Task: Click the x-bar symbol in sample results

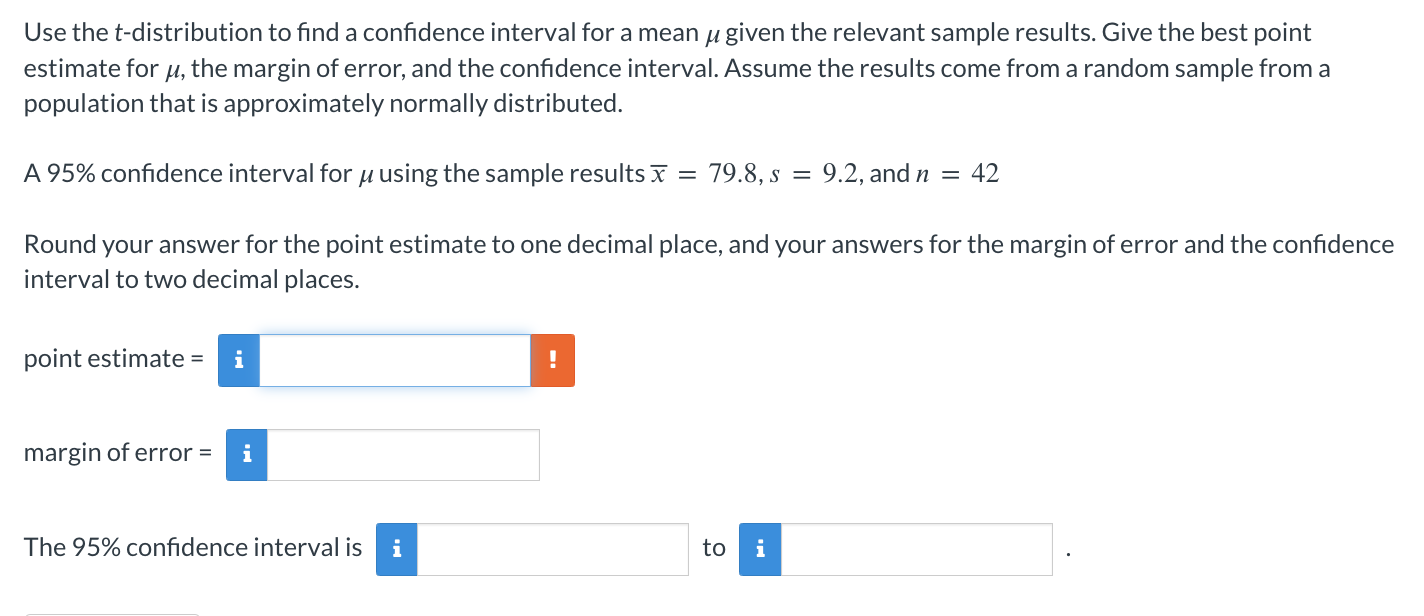Action: [x=658, y=174]
